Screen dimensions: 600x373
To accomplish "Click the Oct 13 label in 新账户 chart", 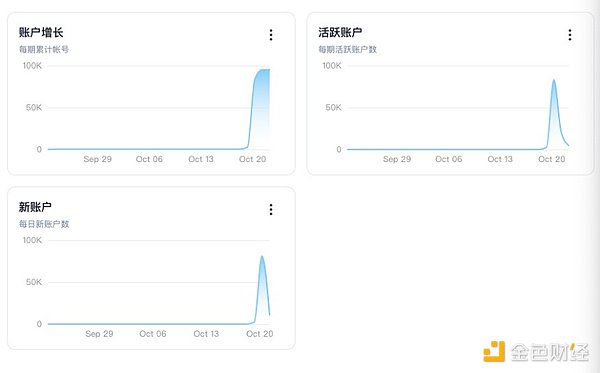I will point(206,334).
